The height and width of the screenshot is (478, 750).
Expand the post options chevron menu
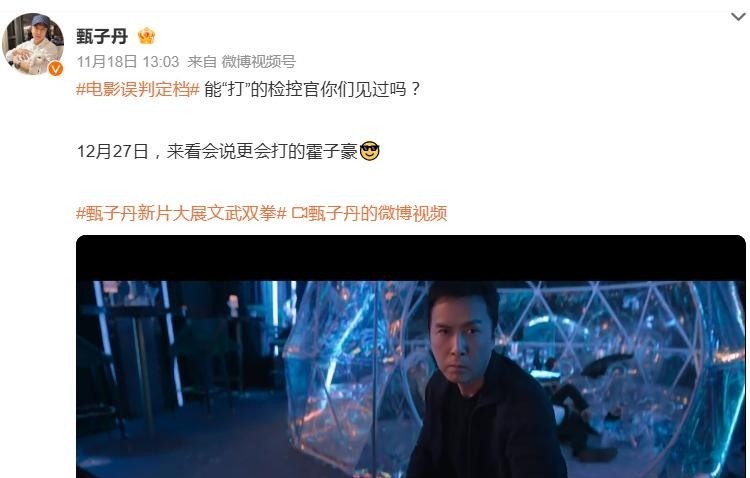[739, 17]
